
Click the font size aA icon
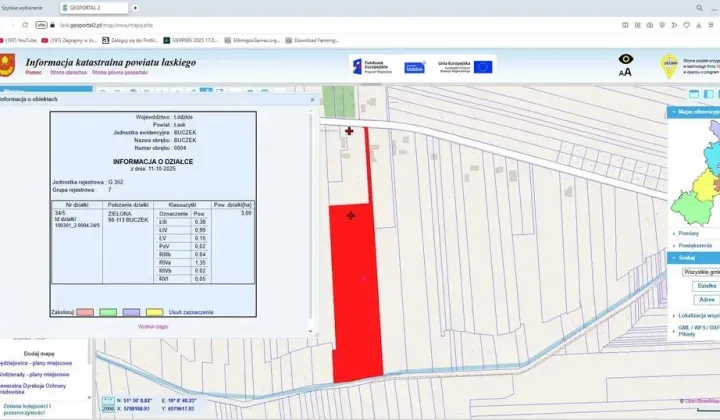(625, 72)
